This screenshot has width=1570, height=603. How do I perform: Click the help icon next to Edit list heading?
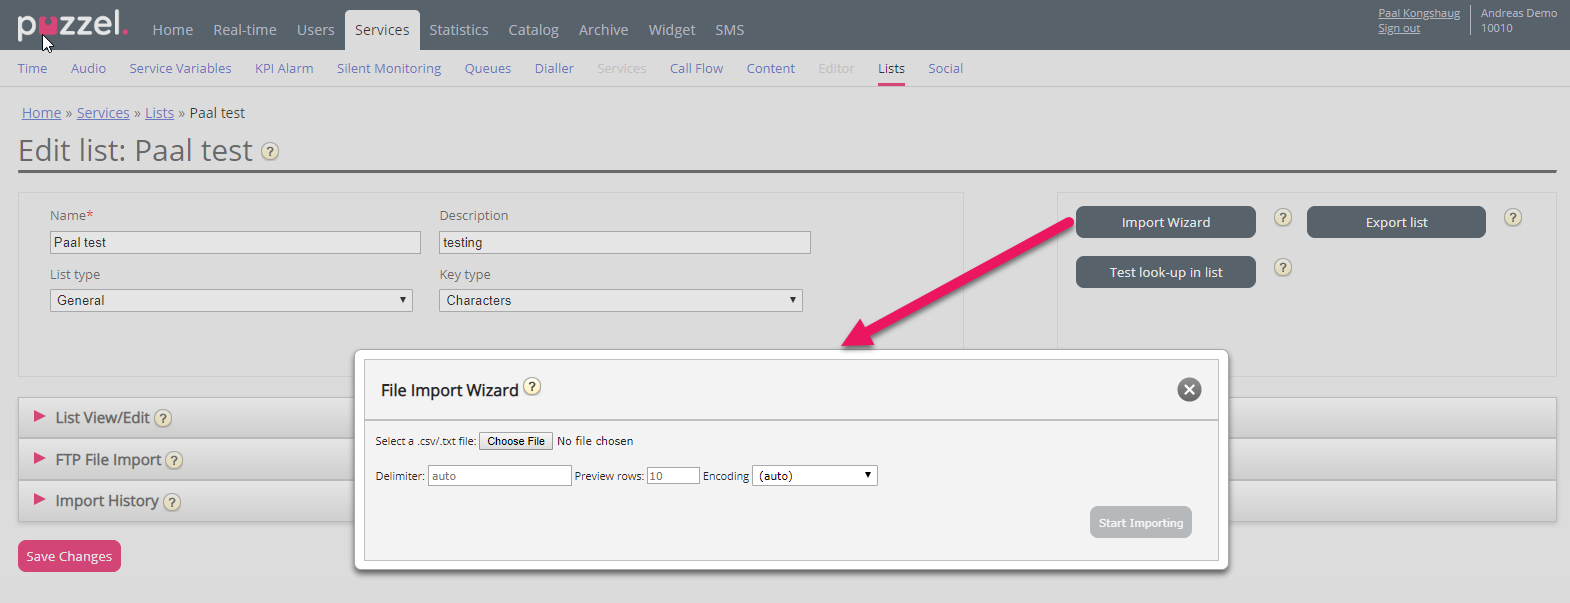pos(270,152)
